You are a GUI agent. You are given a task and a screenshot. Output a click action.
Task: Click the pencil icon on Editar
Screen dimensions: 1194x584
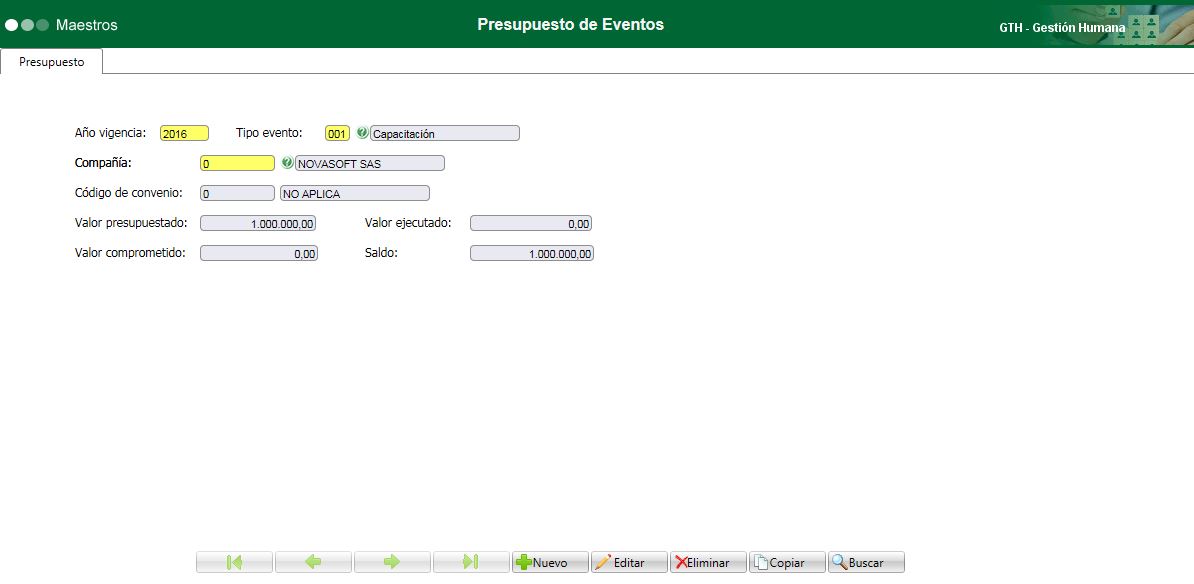(x=603, y=561)
